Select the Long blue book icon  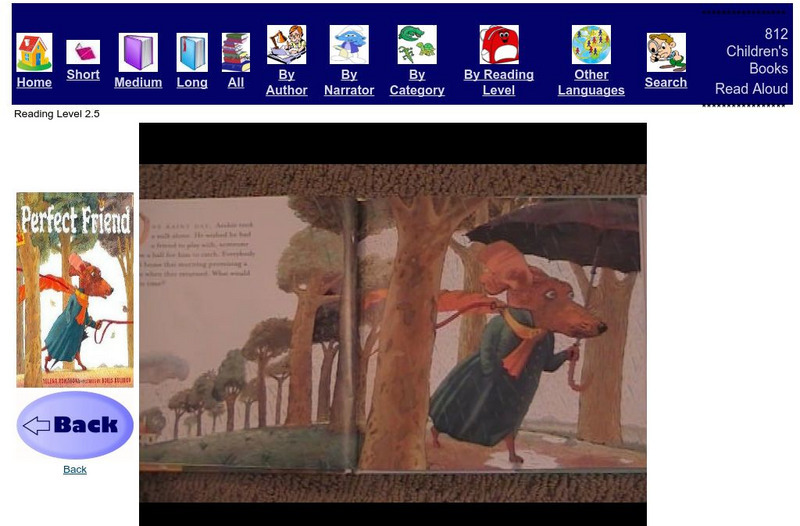[192, 53]
